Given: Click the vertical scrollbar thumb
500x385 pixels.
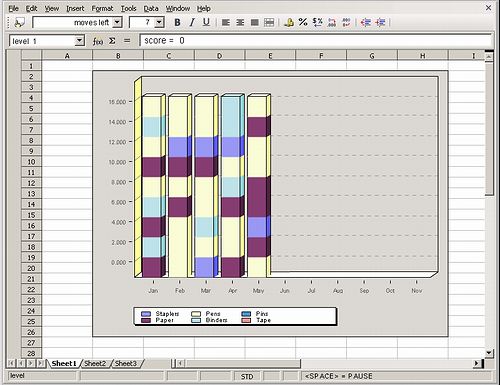Looking at the screenshot, I should tap(489, 128).
